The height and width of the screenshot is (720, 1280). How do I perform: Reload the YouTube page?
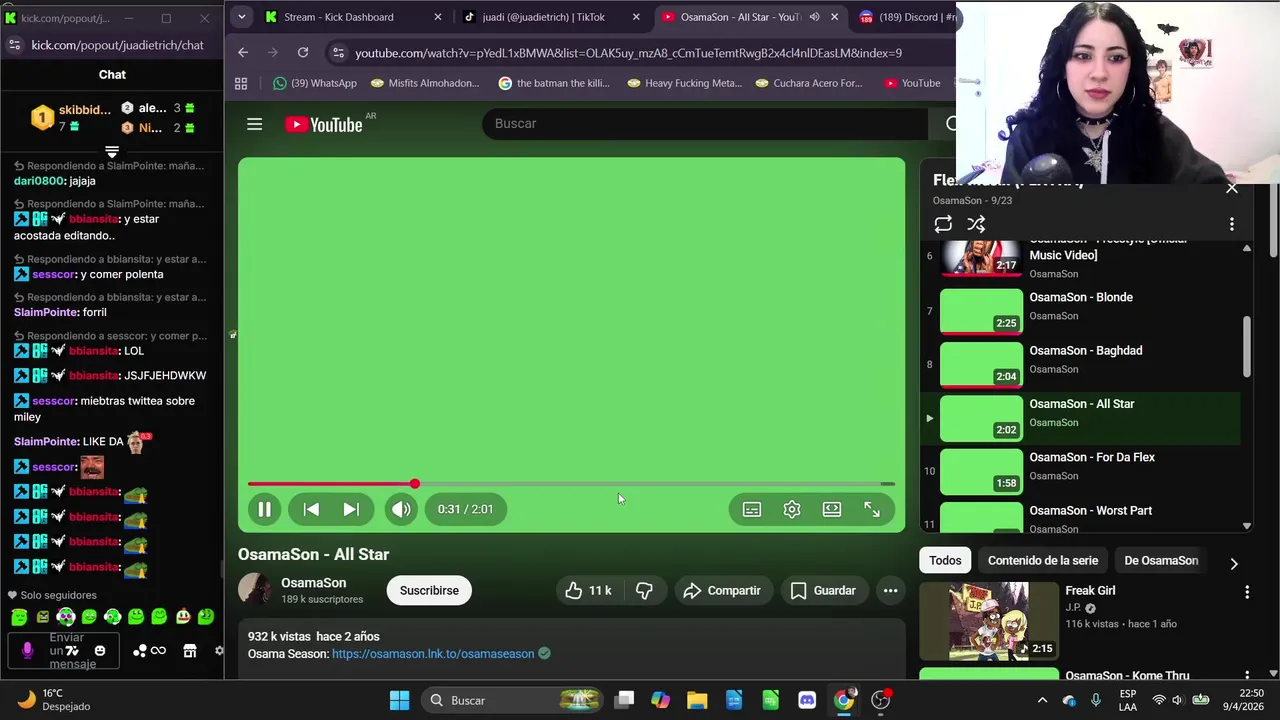click(x=303, y=52)
